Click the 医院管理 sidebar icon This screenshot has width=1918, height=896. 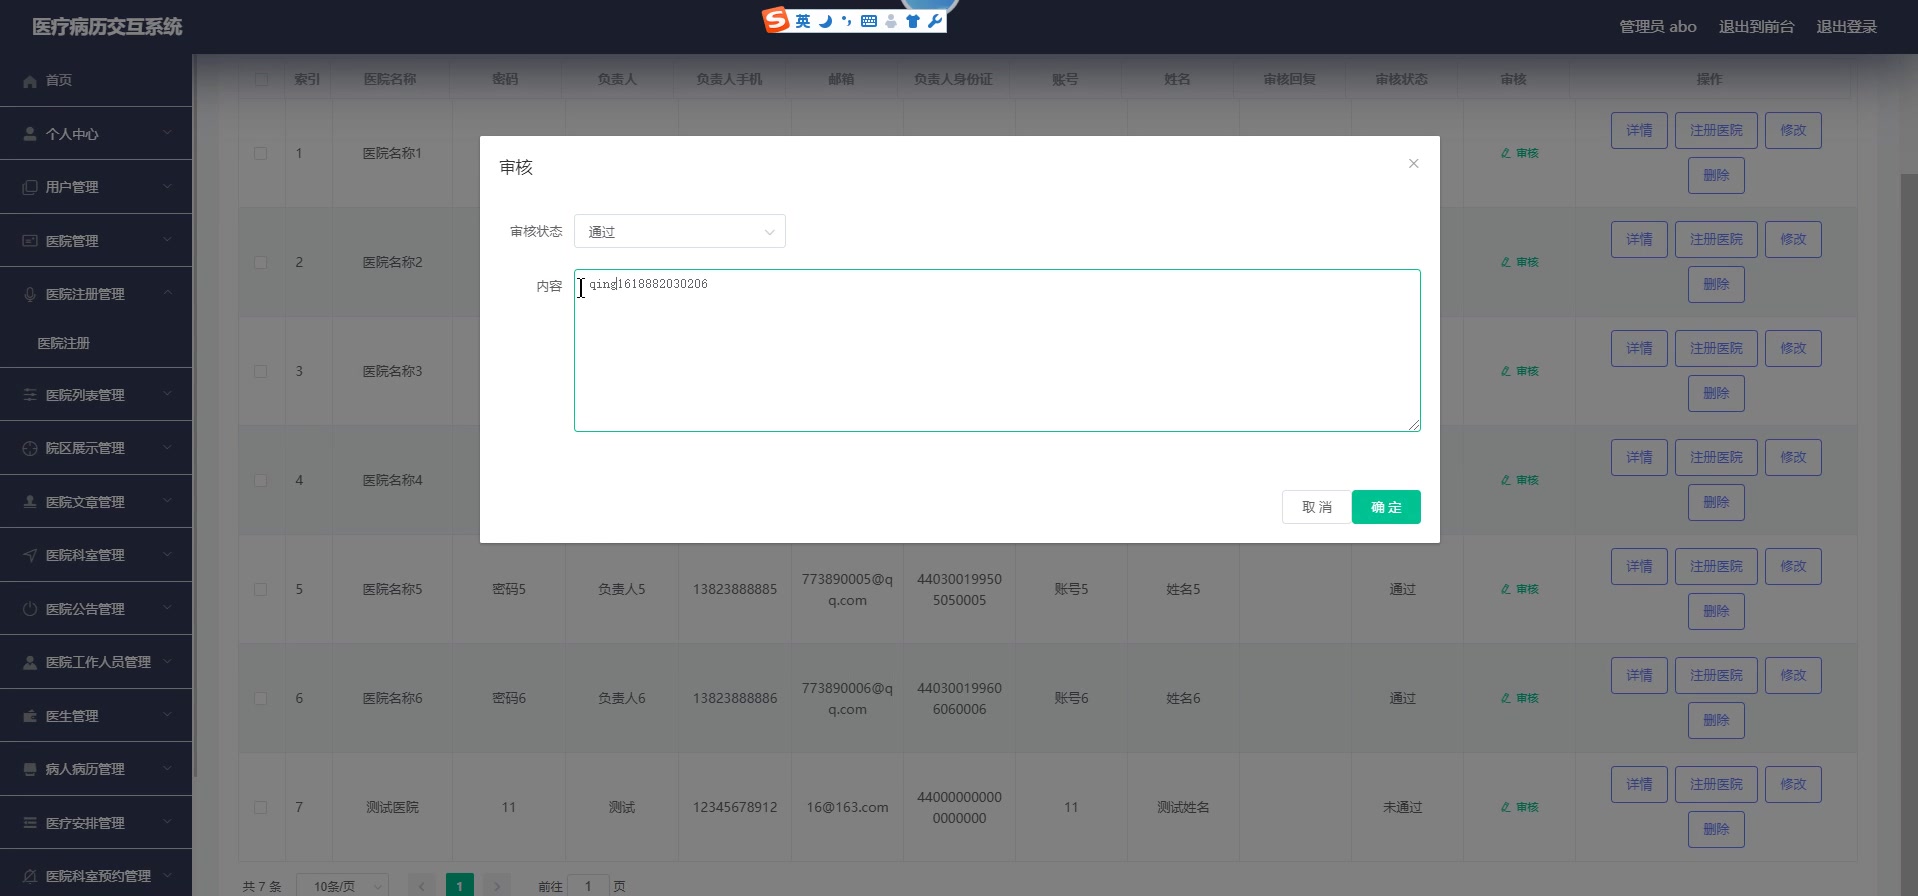[x=30, y=241]
